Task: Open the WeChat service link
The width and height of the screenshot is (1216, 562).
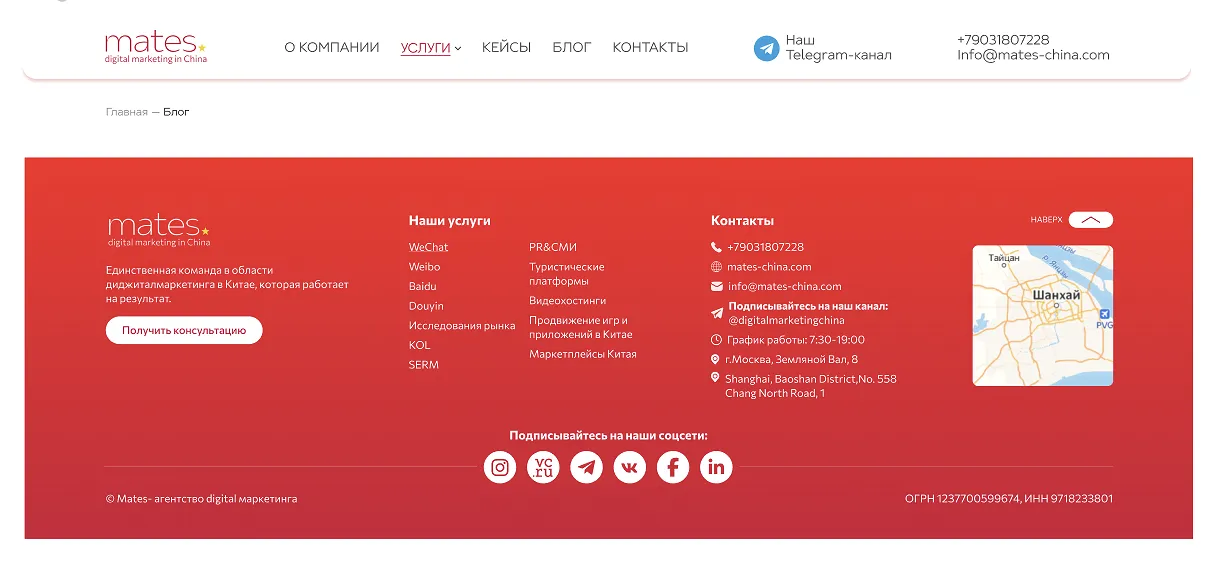Action: 428,247
